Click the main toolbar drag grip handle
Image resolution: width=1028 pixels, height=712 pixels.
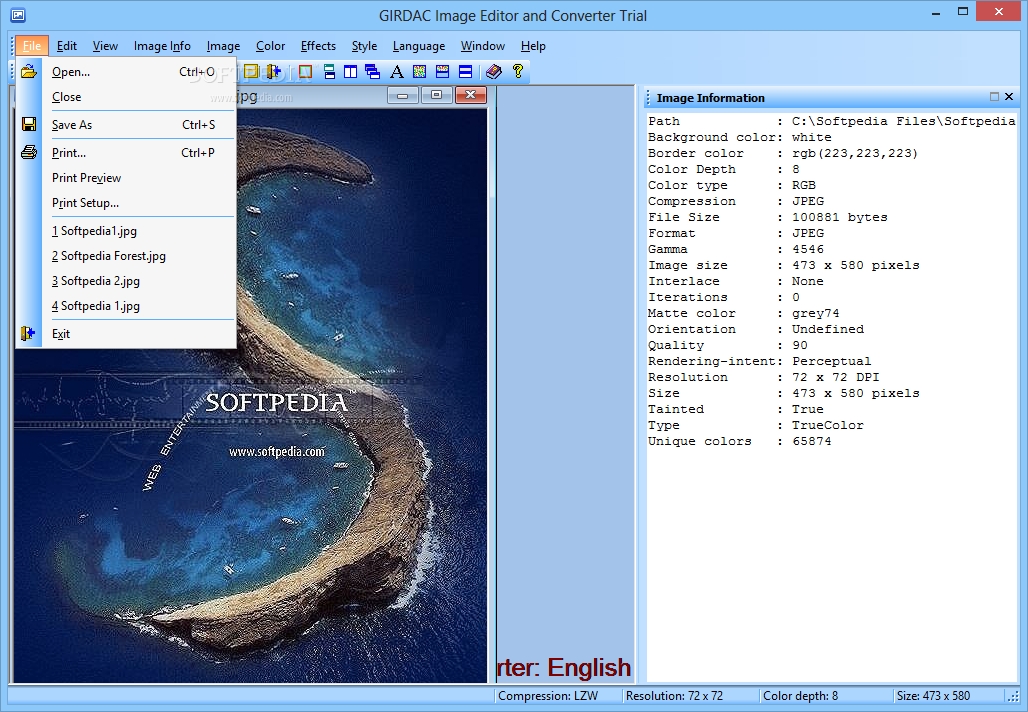12,71
